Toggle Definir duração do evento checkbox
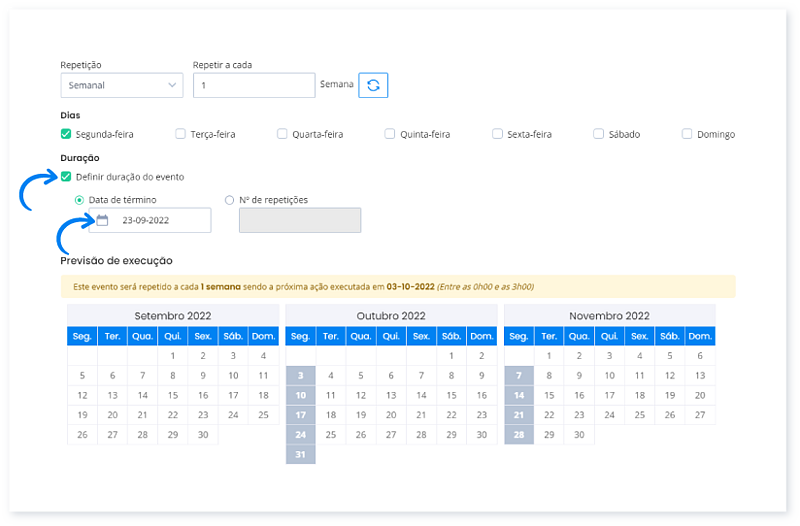This screenshot has width=800, height=526. click(x=66, y=177)
